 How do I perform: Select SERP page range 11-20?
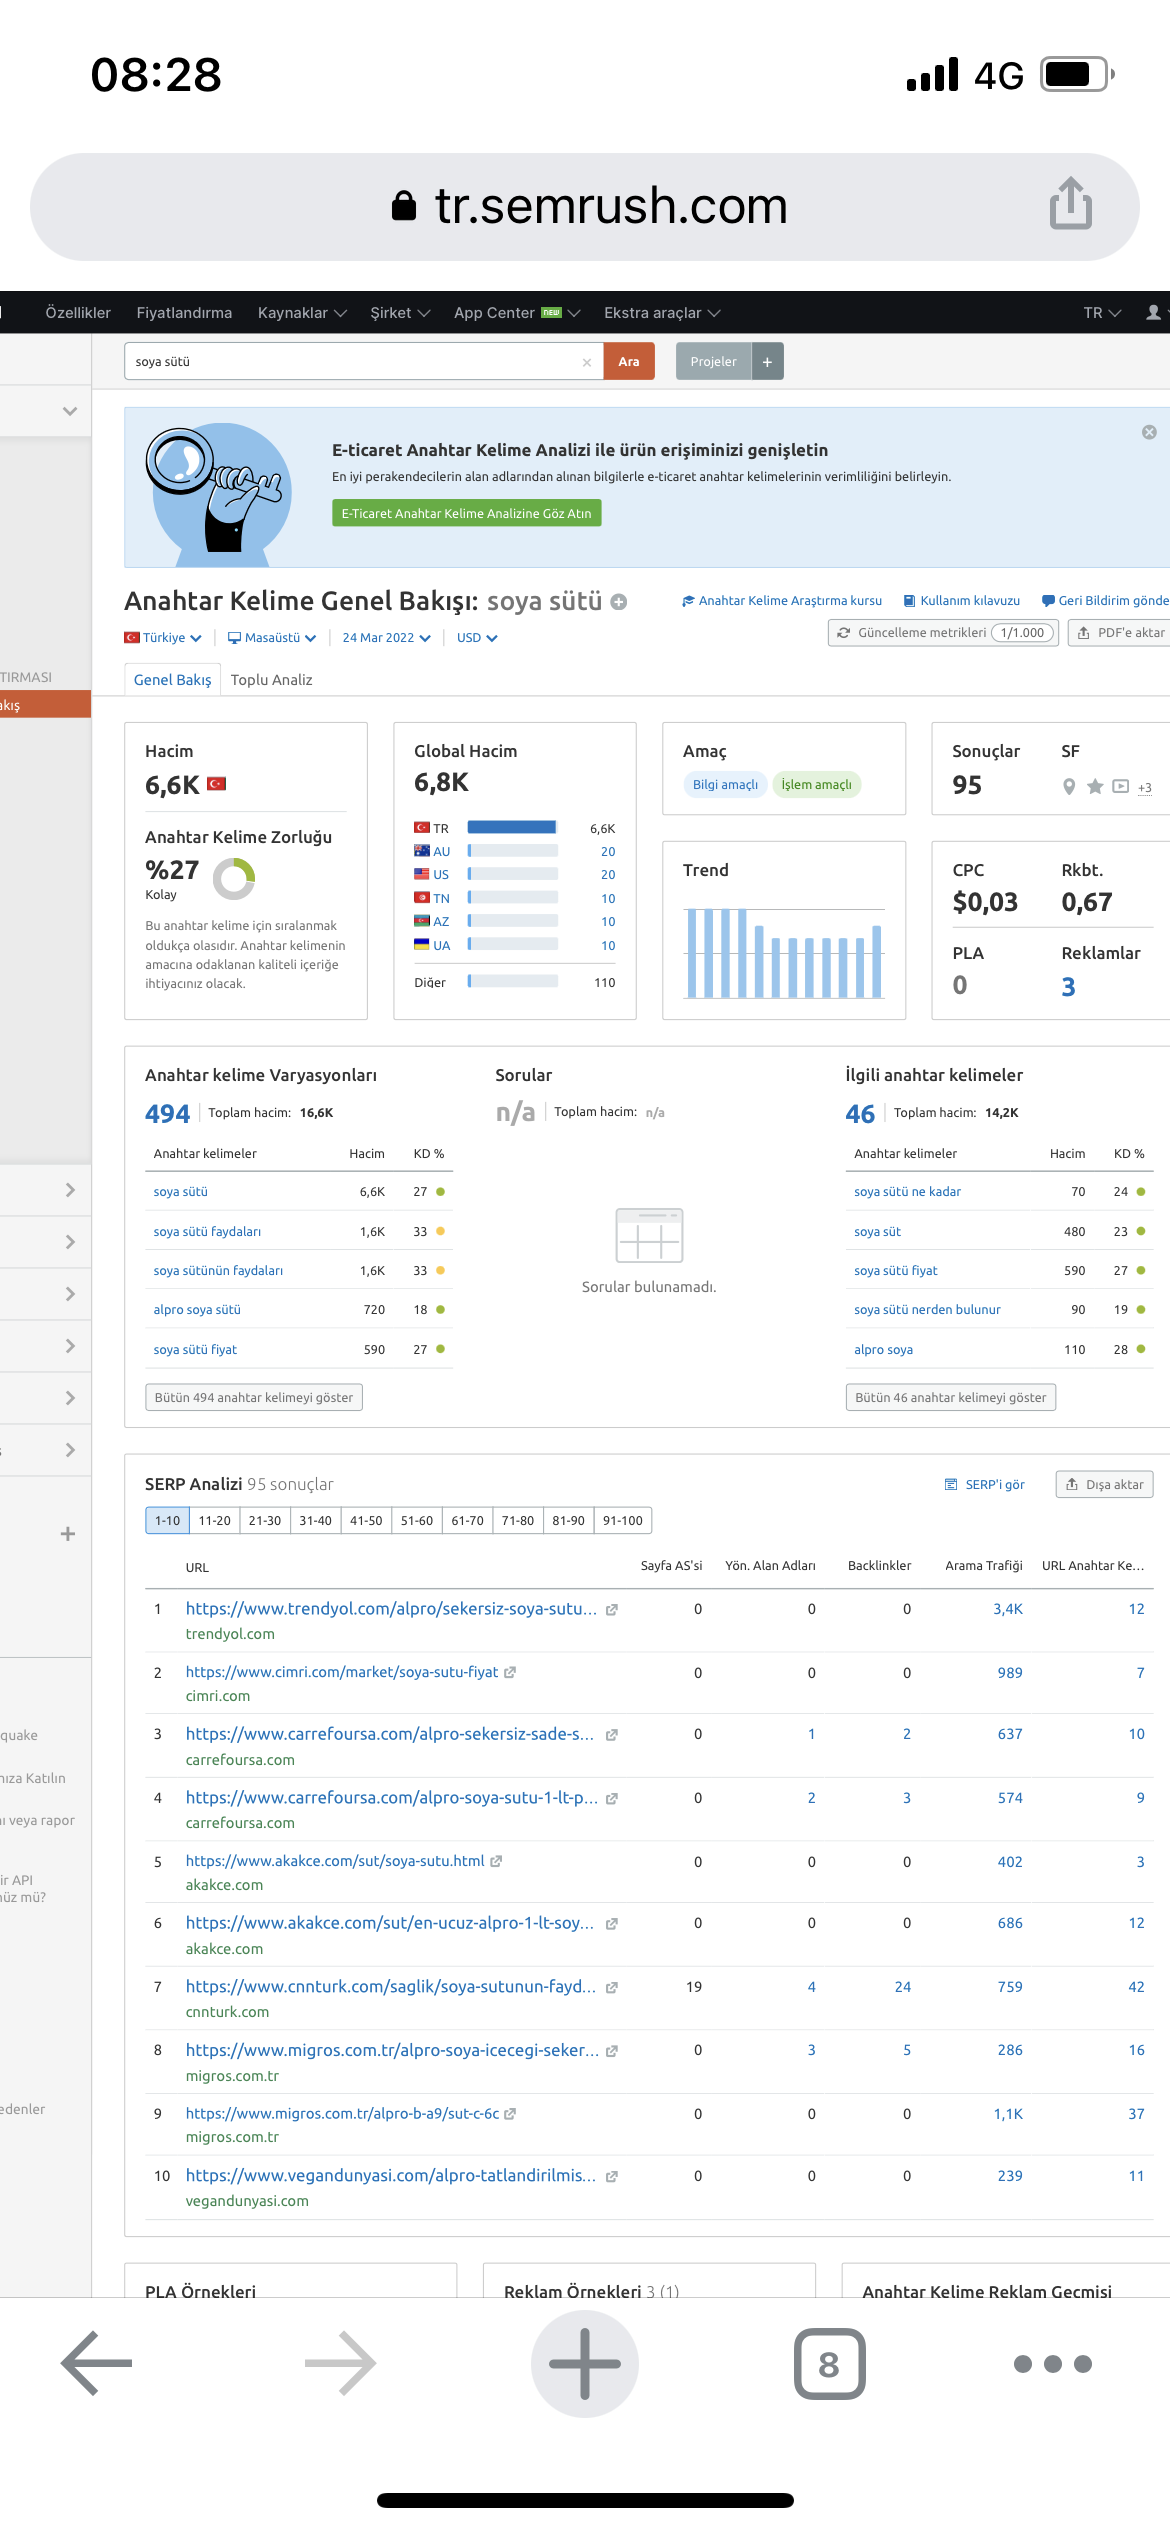pos(214,1521)
